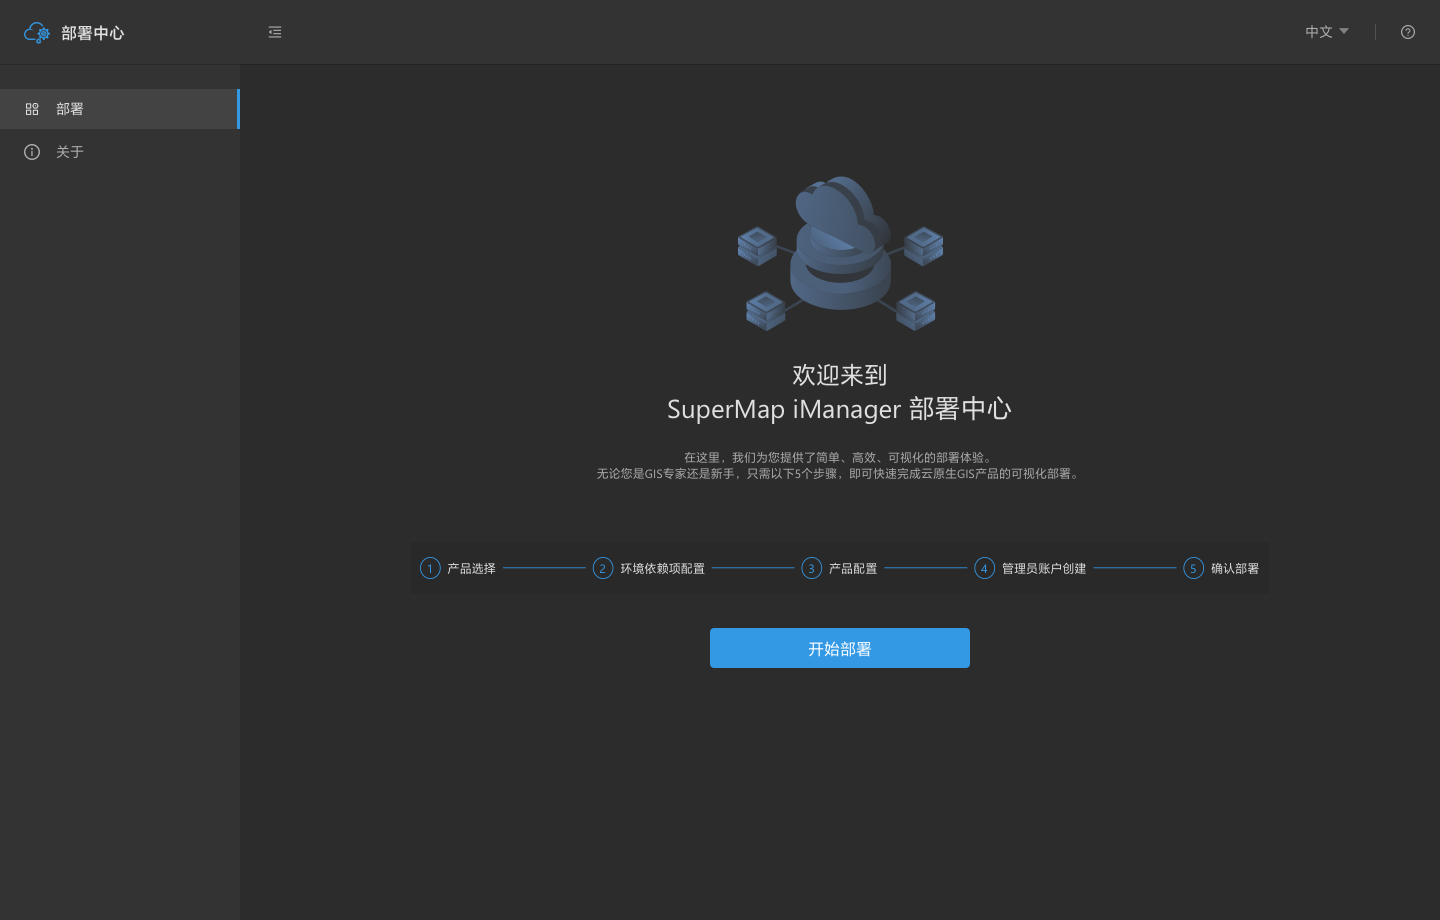This screenshot has height=920, width=1440.
Task: Select the 部署 grid icon in sidebar
Action: (x=31, y=108)
